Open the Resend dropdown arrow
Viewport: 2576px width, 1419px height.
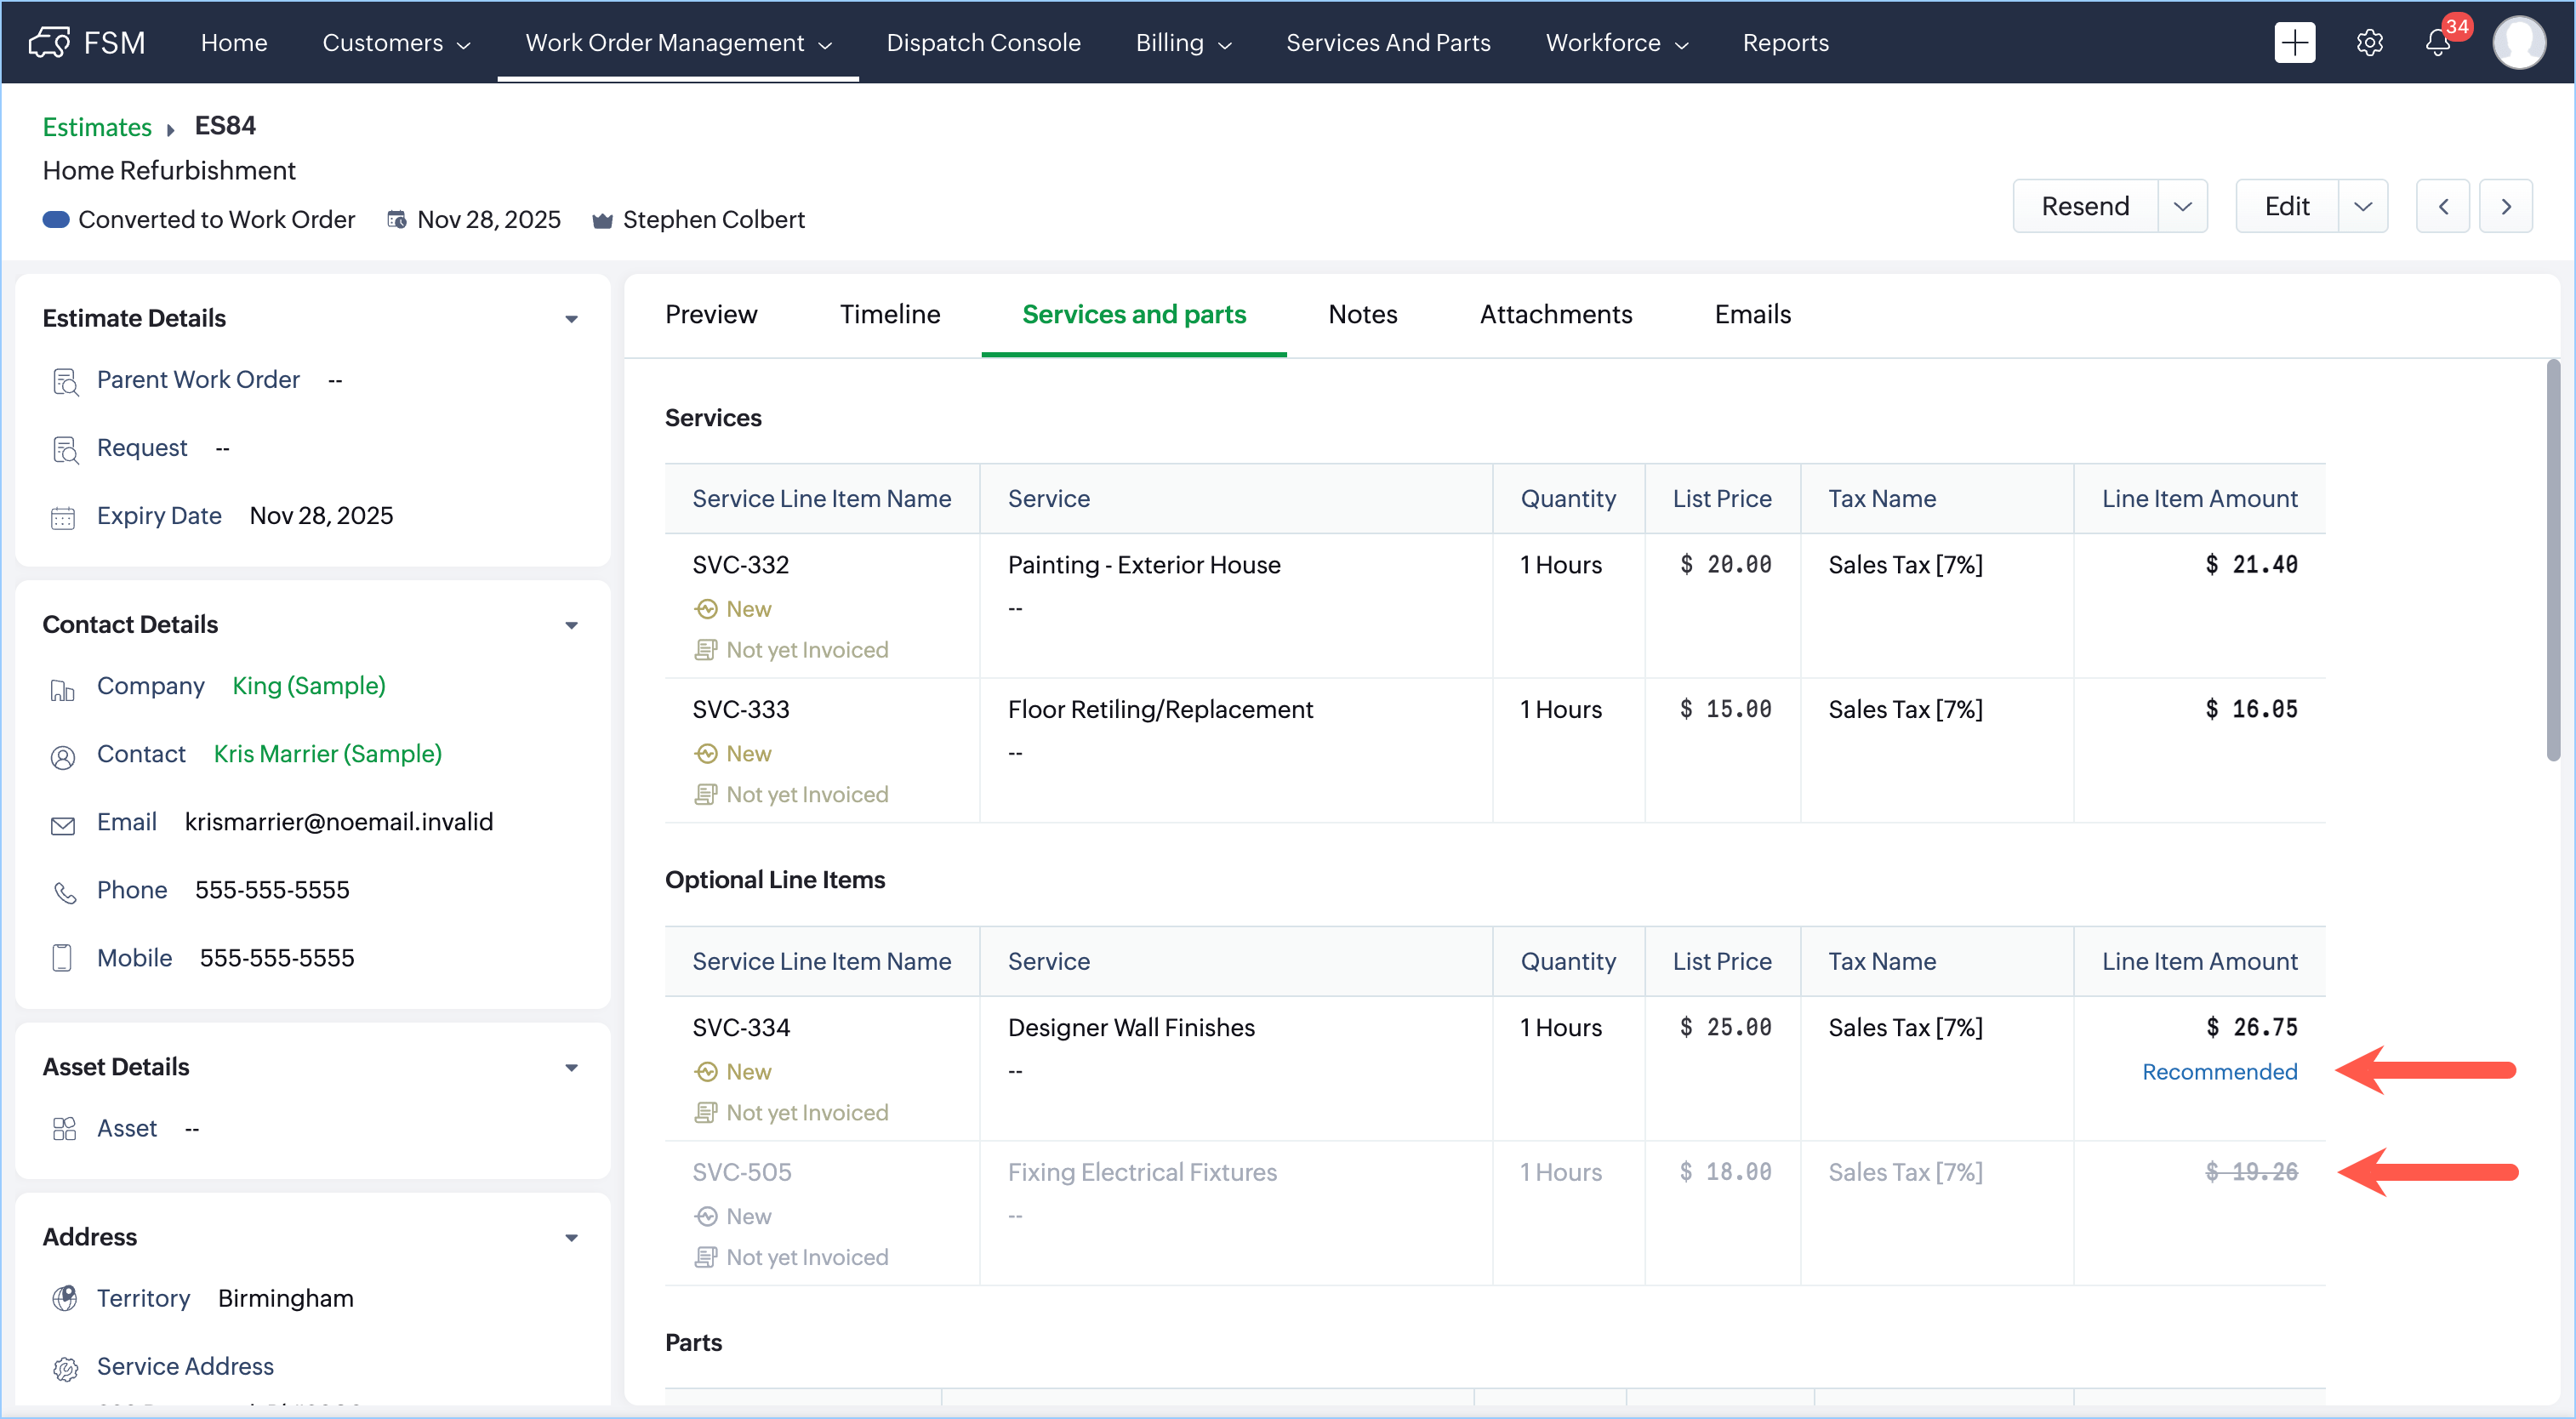point(2182,206)
